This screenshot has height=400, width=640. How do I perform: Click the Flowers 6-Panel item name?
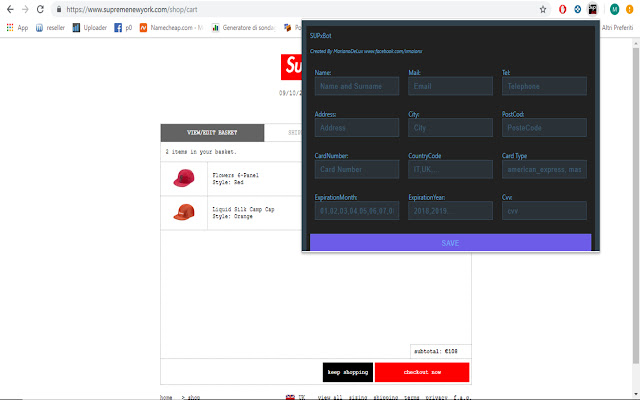click(236, 175)
